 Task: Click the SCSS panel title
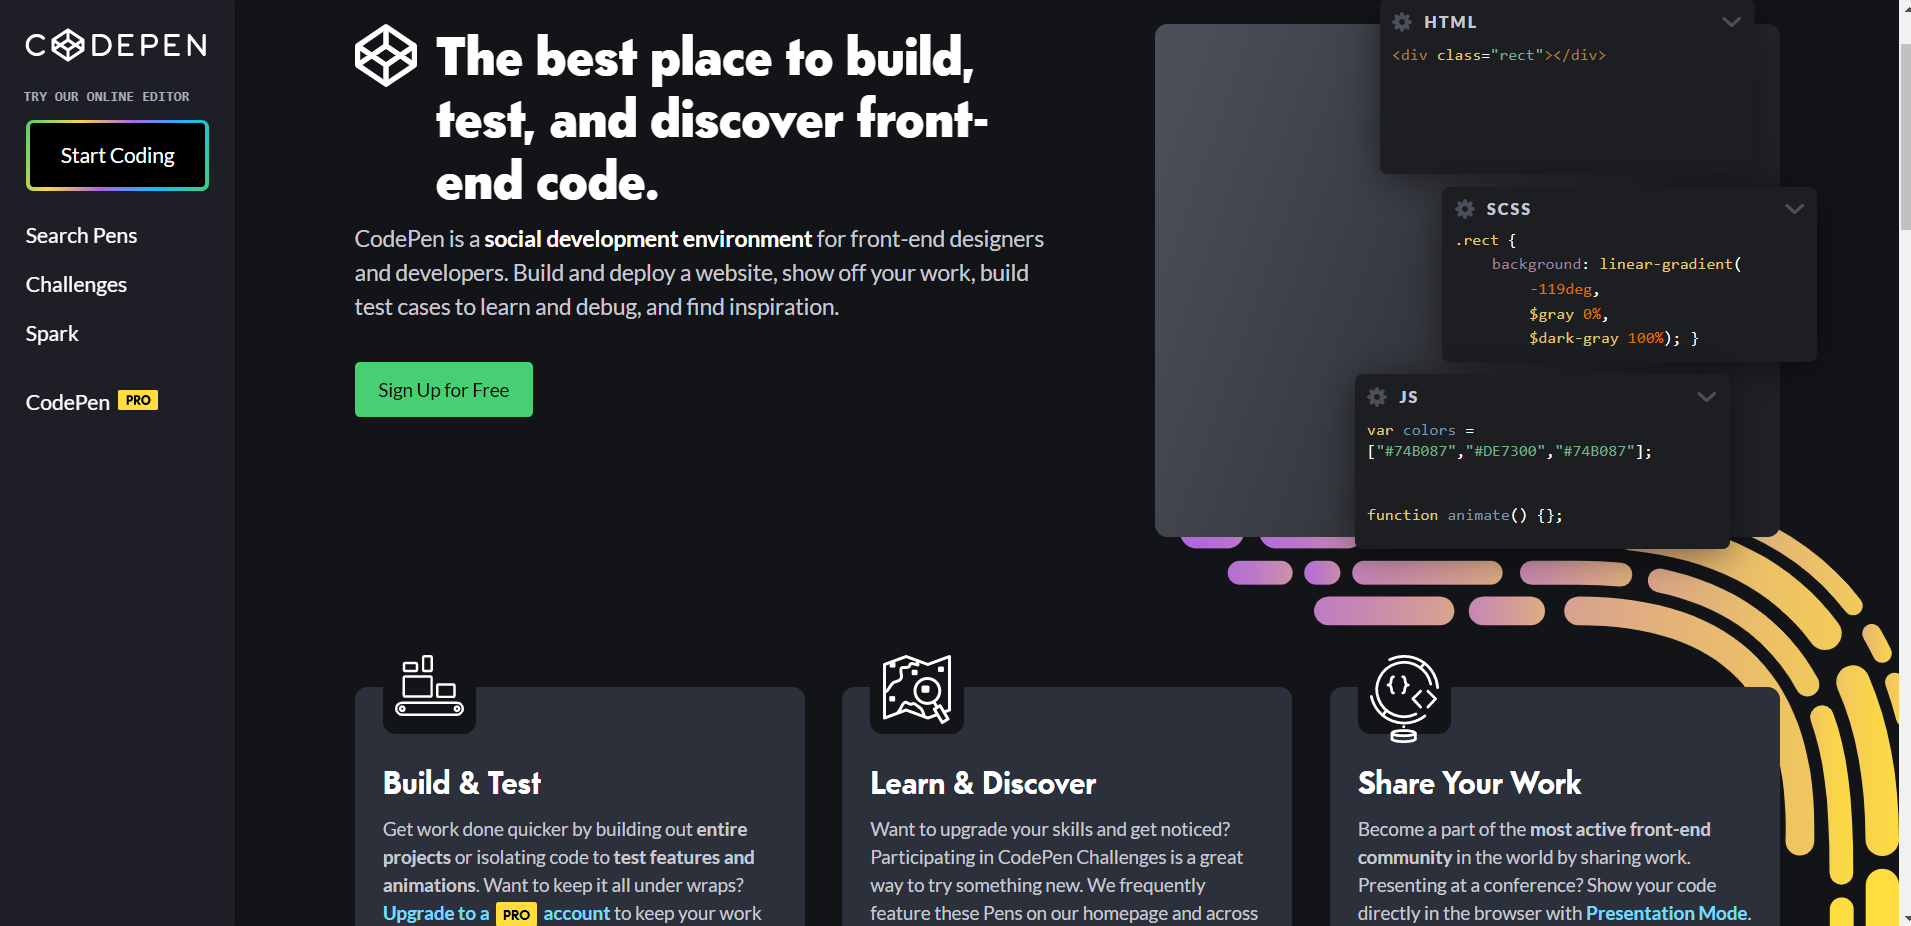pos(1508,209)
